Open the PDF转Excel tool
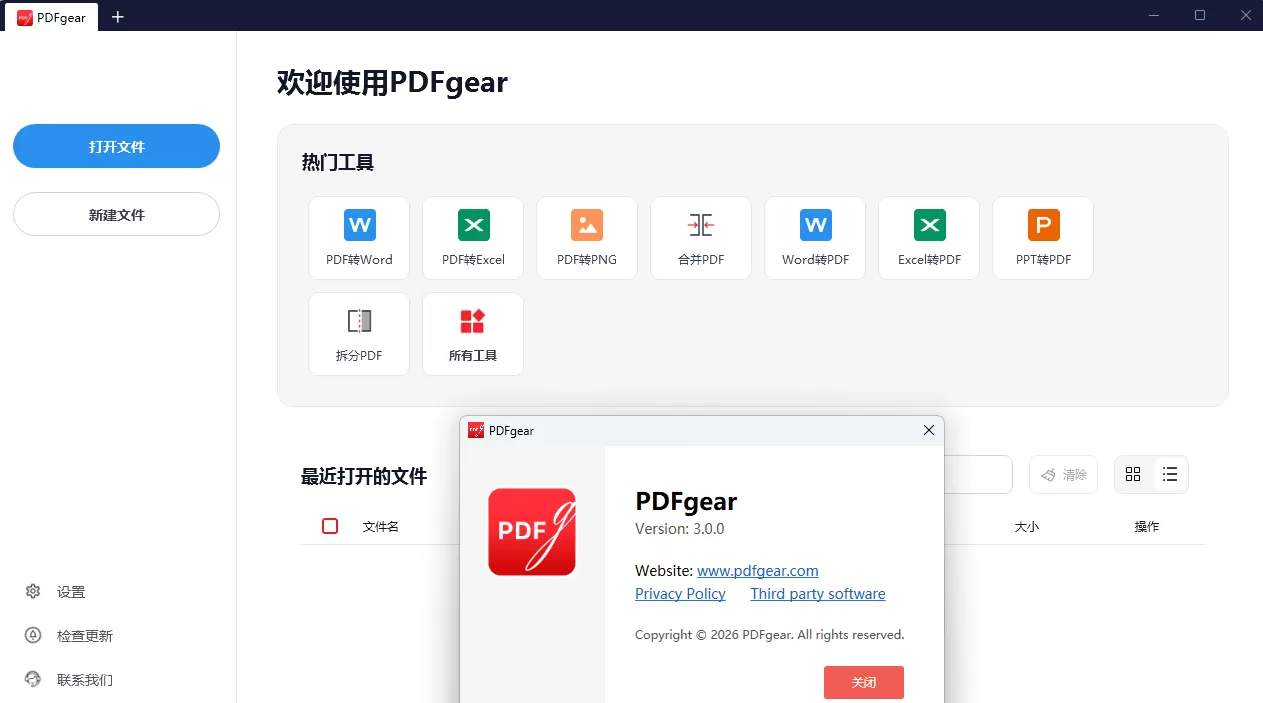 click(x=473, y=238)
